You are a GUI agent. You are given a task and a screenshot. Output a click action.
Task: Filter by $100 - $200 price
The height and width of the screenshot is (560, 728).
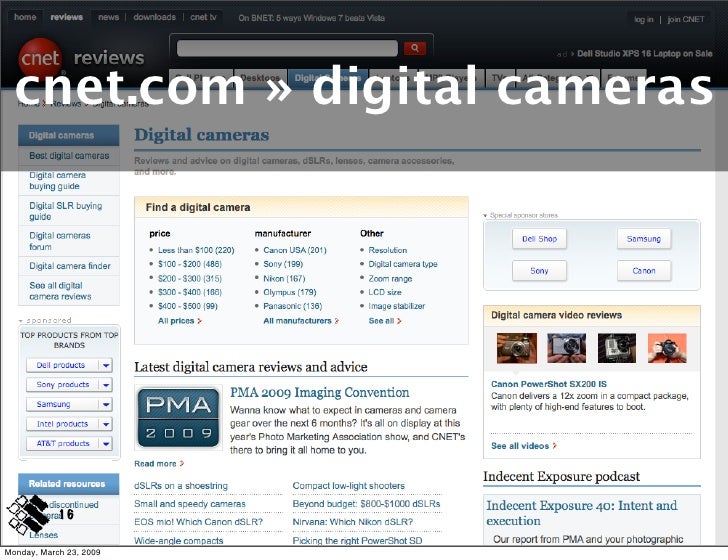tap(190, 264)
